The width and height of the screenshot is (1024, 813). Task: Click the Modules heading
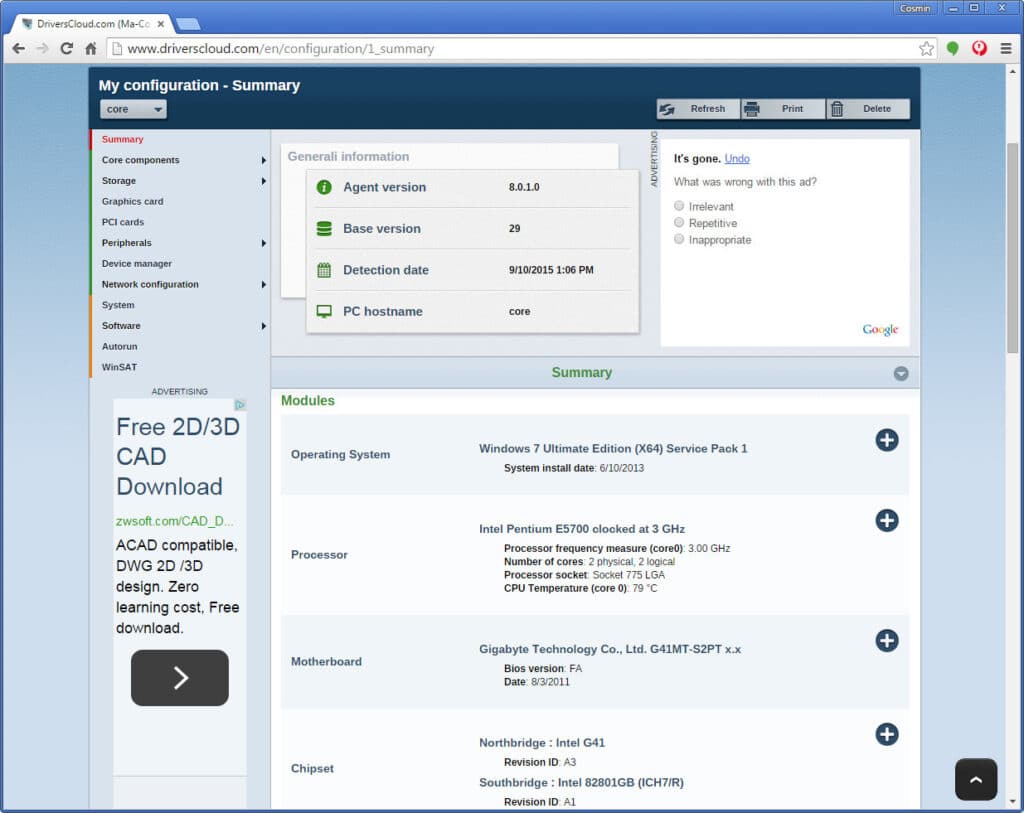tap(308, 400)
